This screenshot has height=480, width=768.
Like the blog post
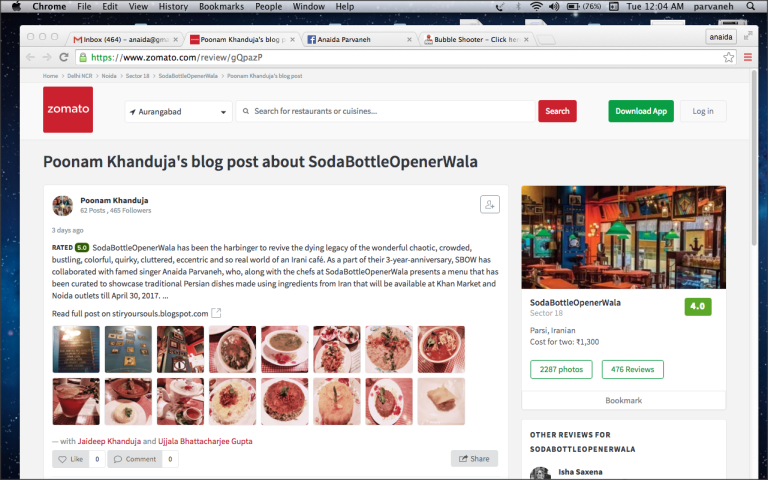pyautogui.click(x=71, y=459)
